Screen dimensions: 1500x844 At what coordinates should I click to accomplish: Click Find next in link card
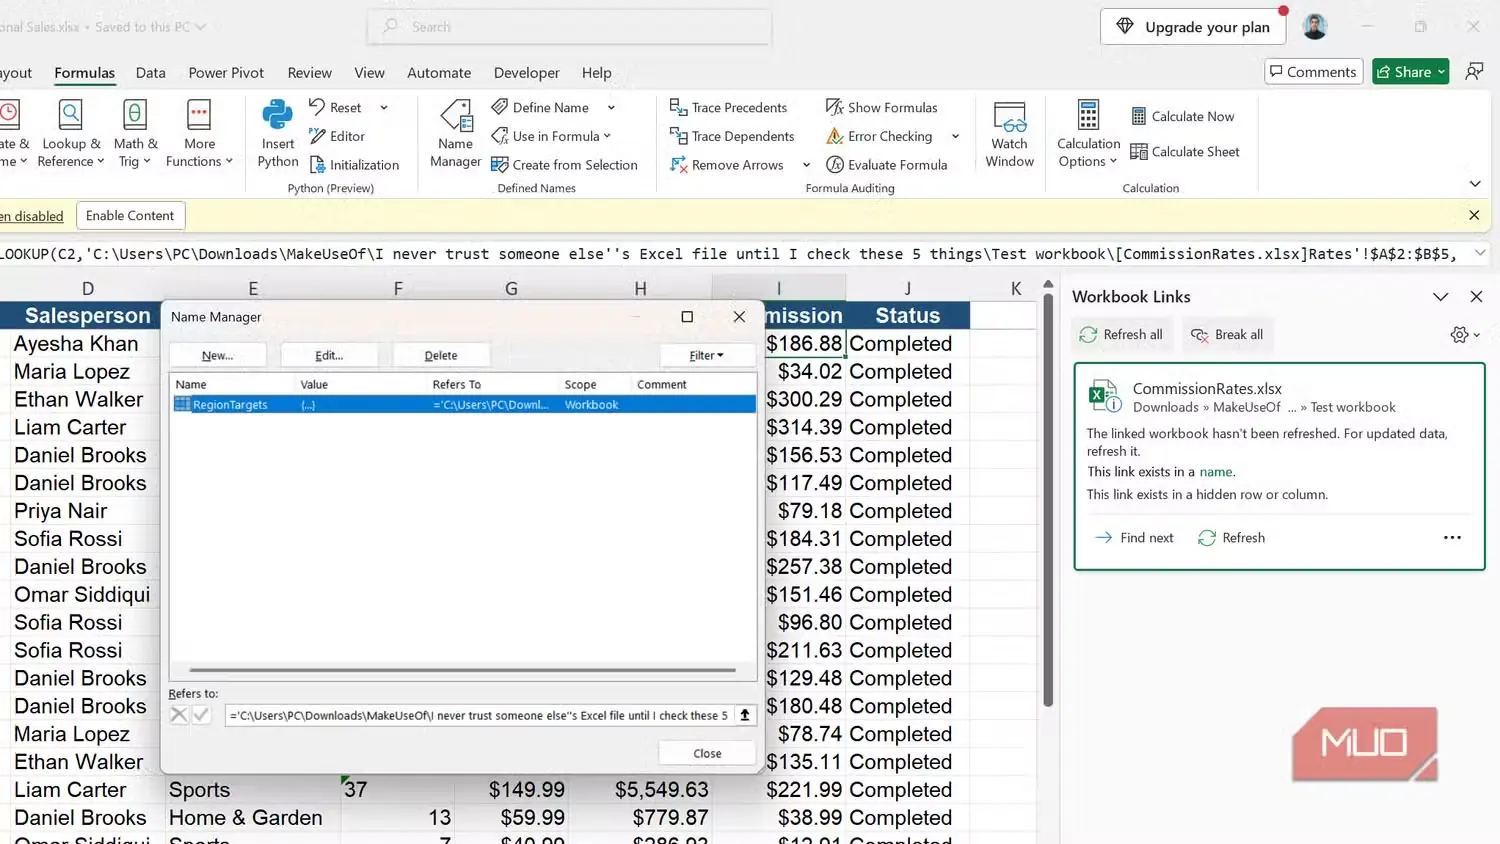[x=1134, y=538]
